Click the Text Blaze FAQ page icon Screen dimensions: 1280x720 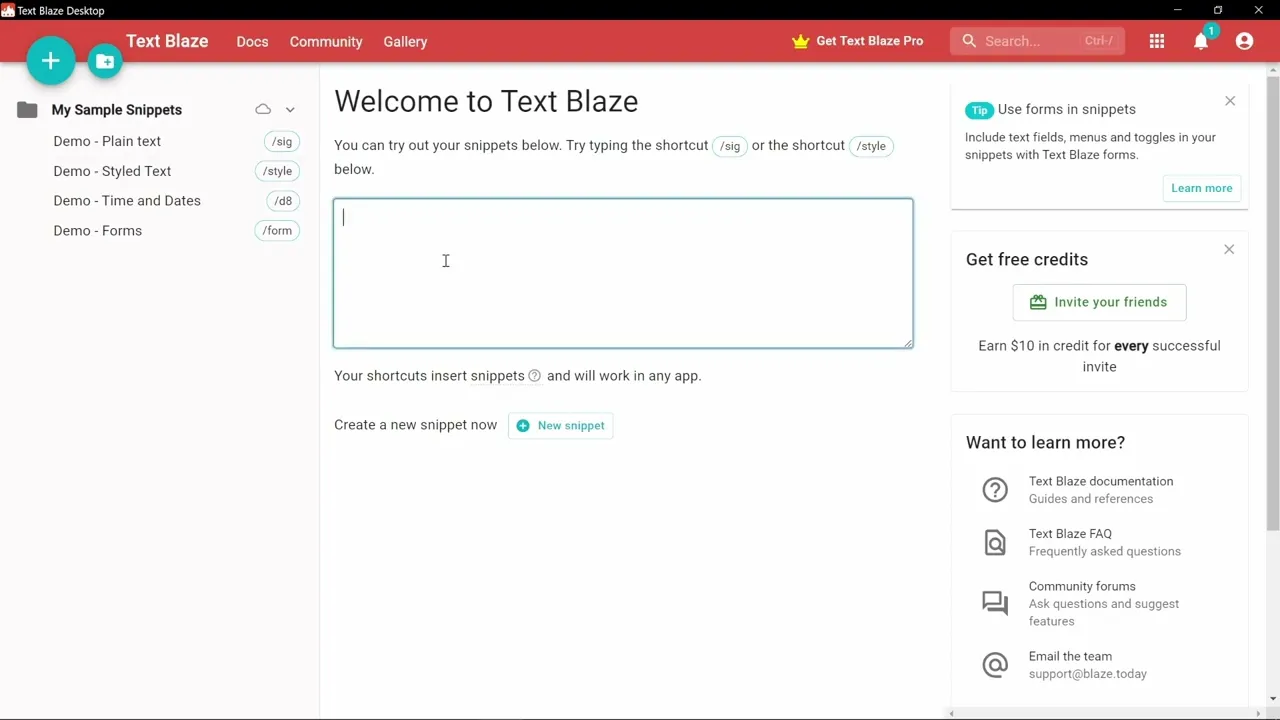(x=995, y=542)
